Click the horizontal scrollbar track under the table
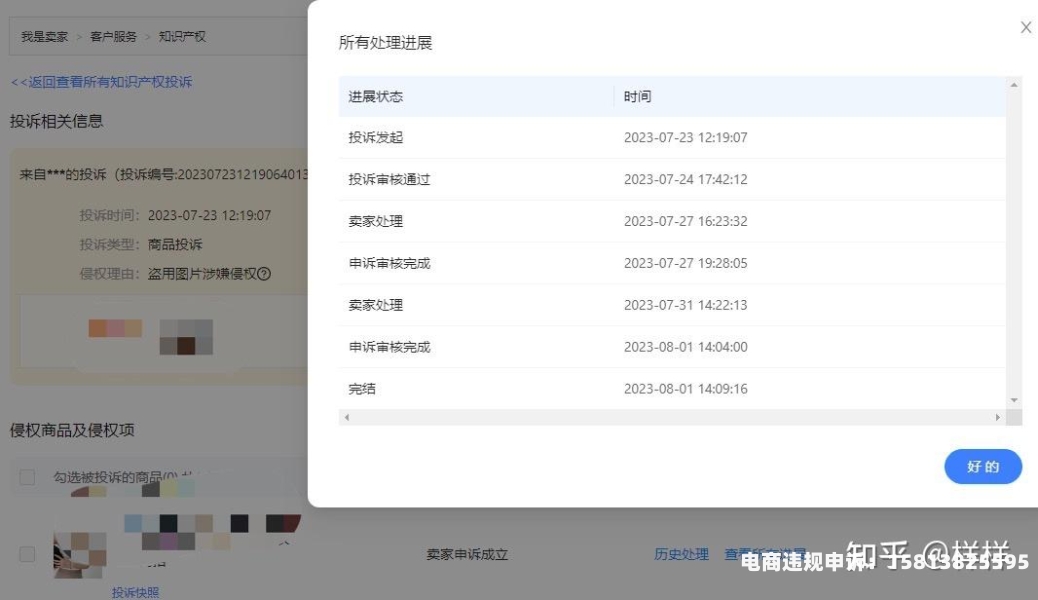Image resolution: width=1038 pixels, height=600 pixels. point(670,417)
